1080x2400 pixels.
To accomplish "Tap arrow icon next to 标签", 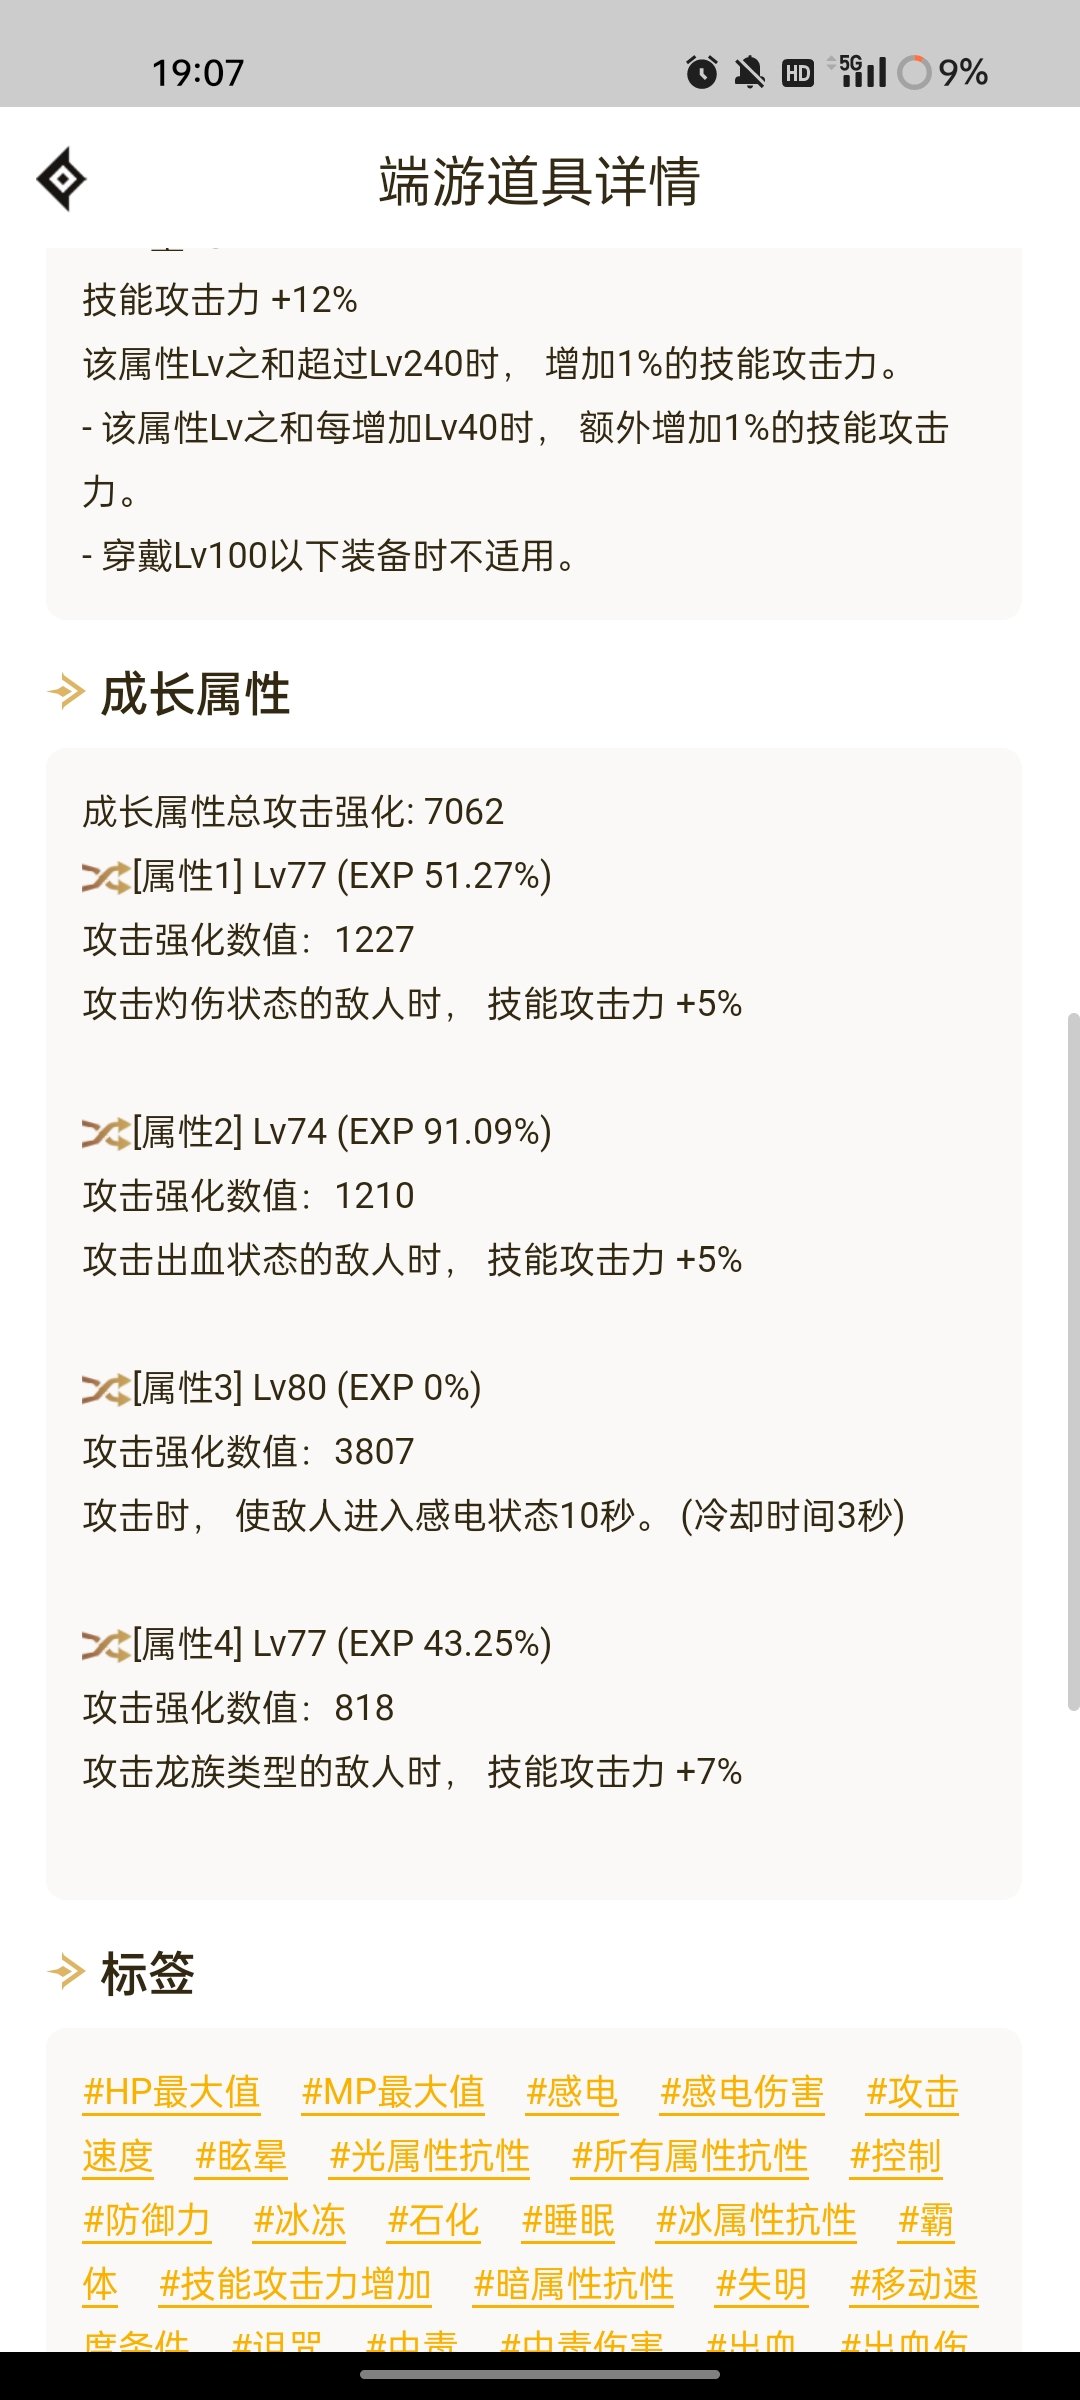I will click(67, 1972).
